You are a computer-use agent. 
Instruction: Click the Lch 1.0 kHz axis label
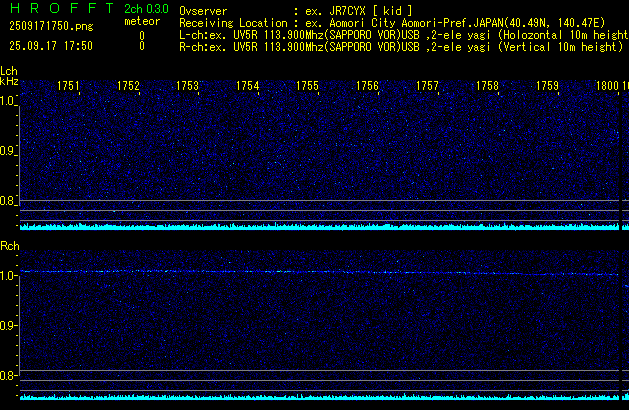click(x=8, y=101)
